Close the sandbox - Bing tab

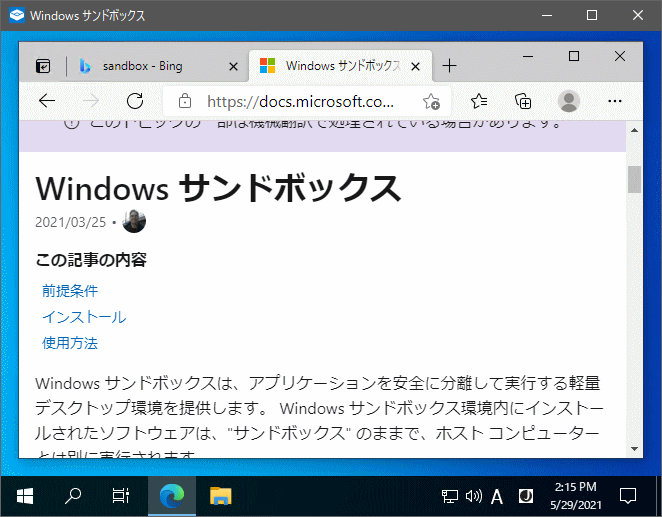pos(233,66)
